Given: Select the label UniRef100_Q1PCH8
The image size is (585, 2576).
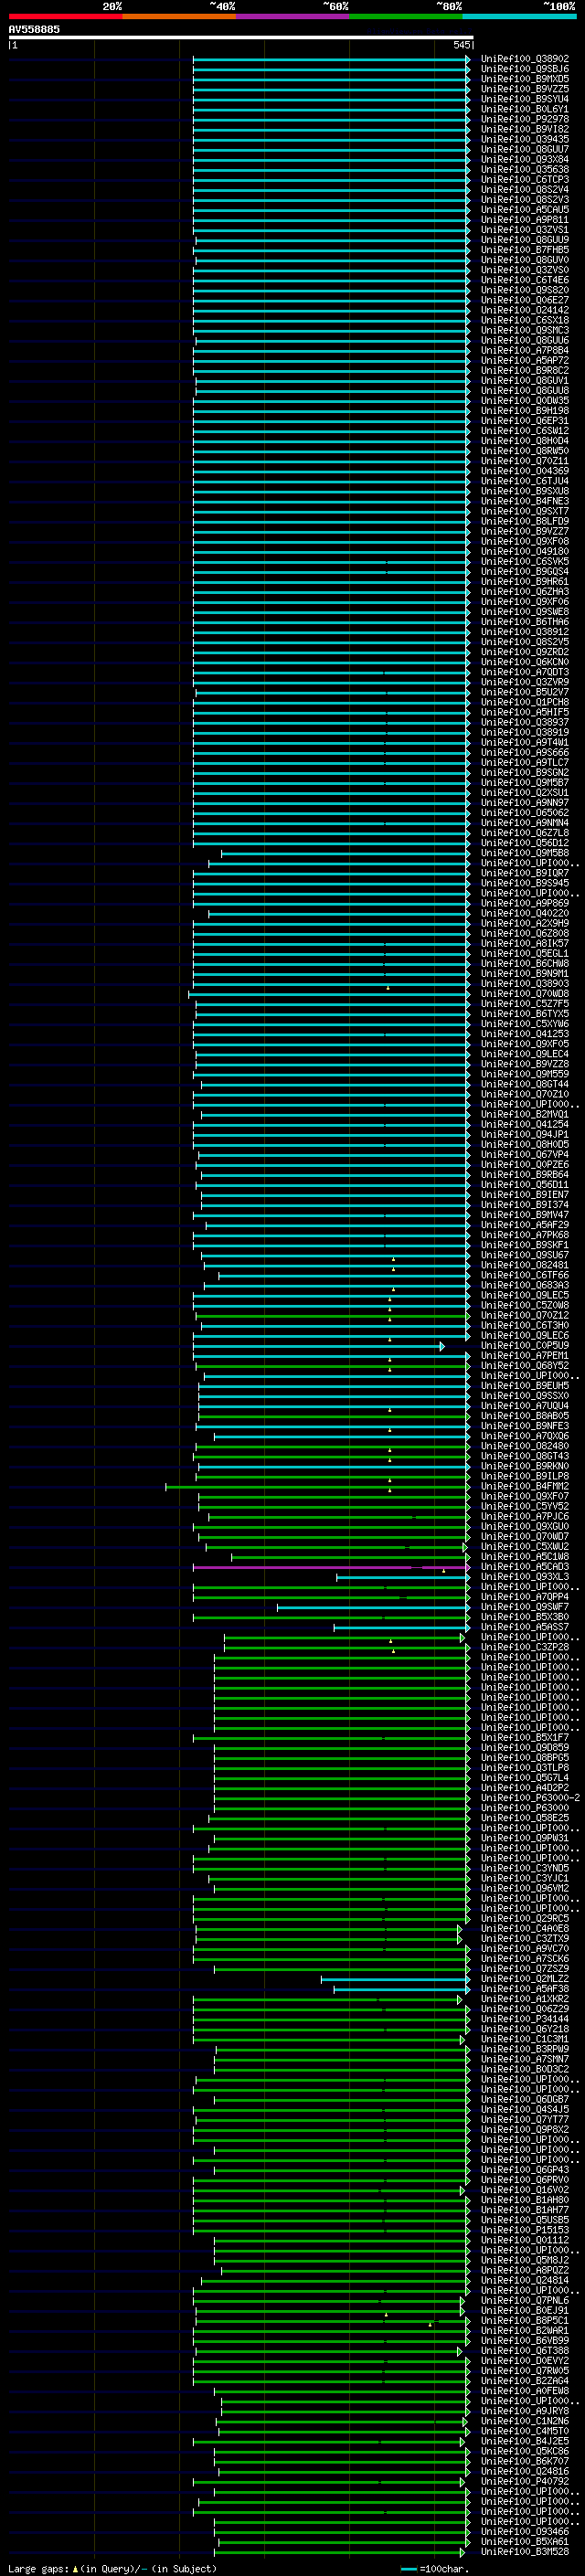Looking at the screenshot, I should 525,702.
